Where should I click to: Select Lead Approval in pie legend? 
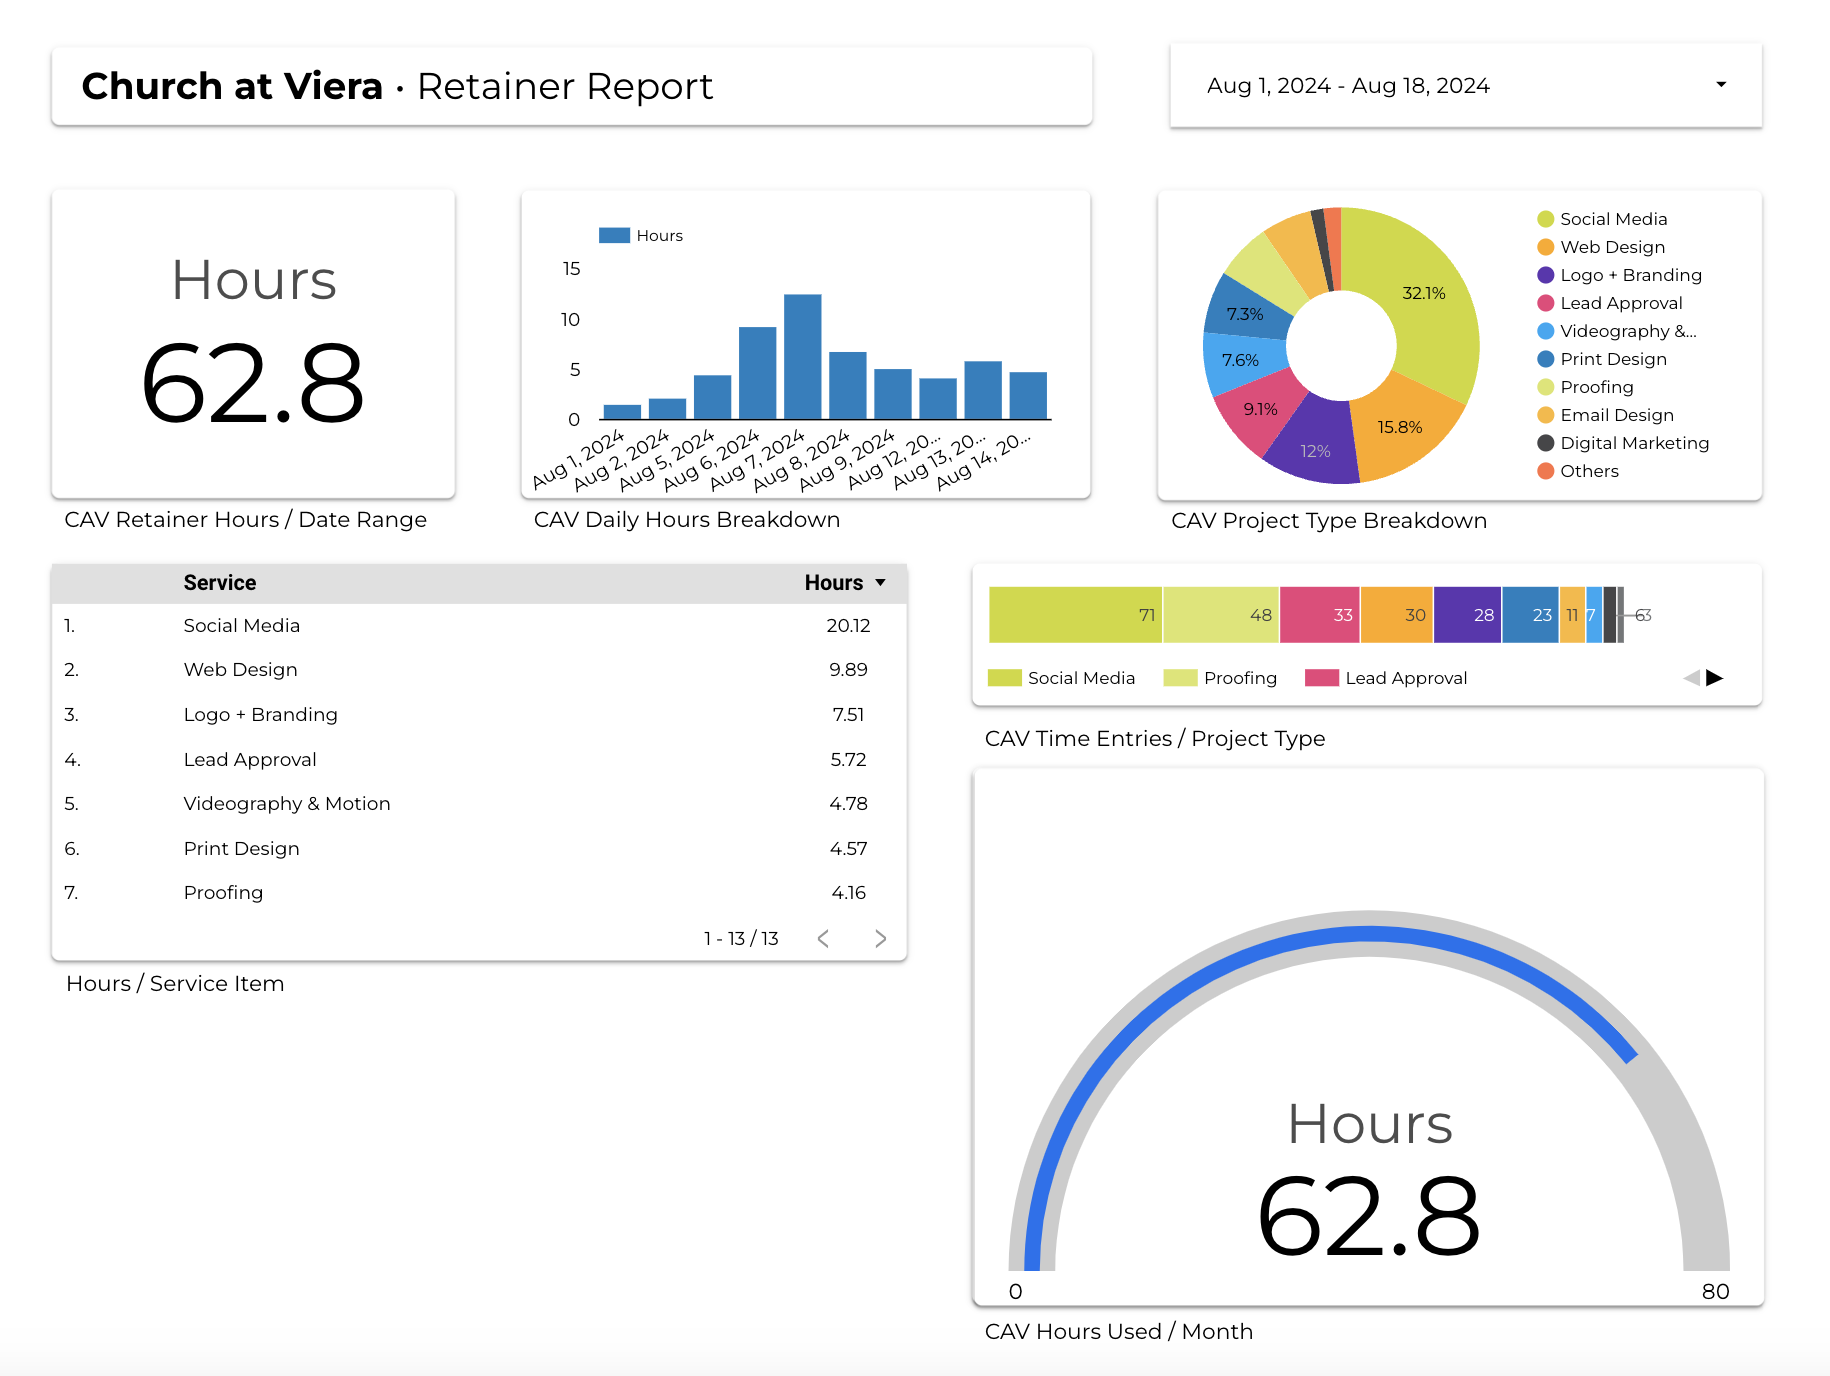coord(1610,303)
